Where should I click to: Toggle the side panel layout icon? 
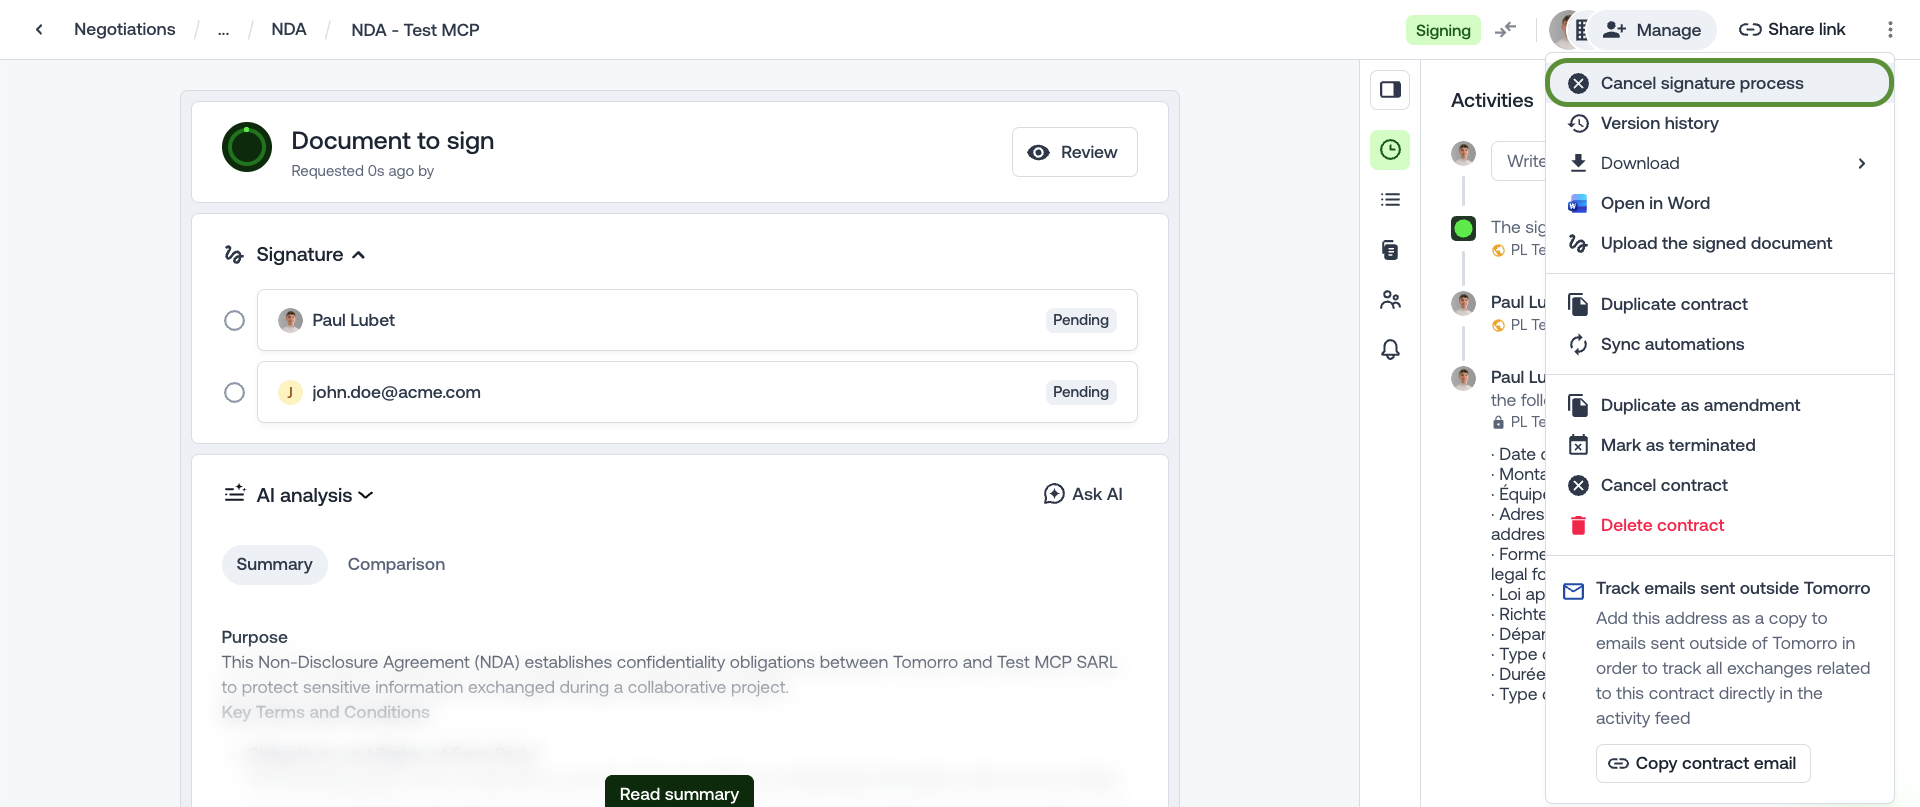click(x=1390, y=90)
